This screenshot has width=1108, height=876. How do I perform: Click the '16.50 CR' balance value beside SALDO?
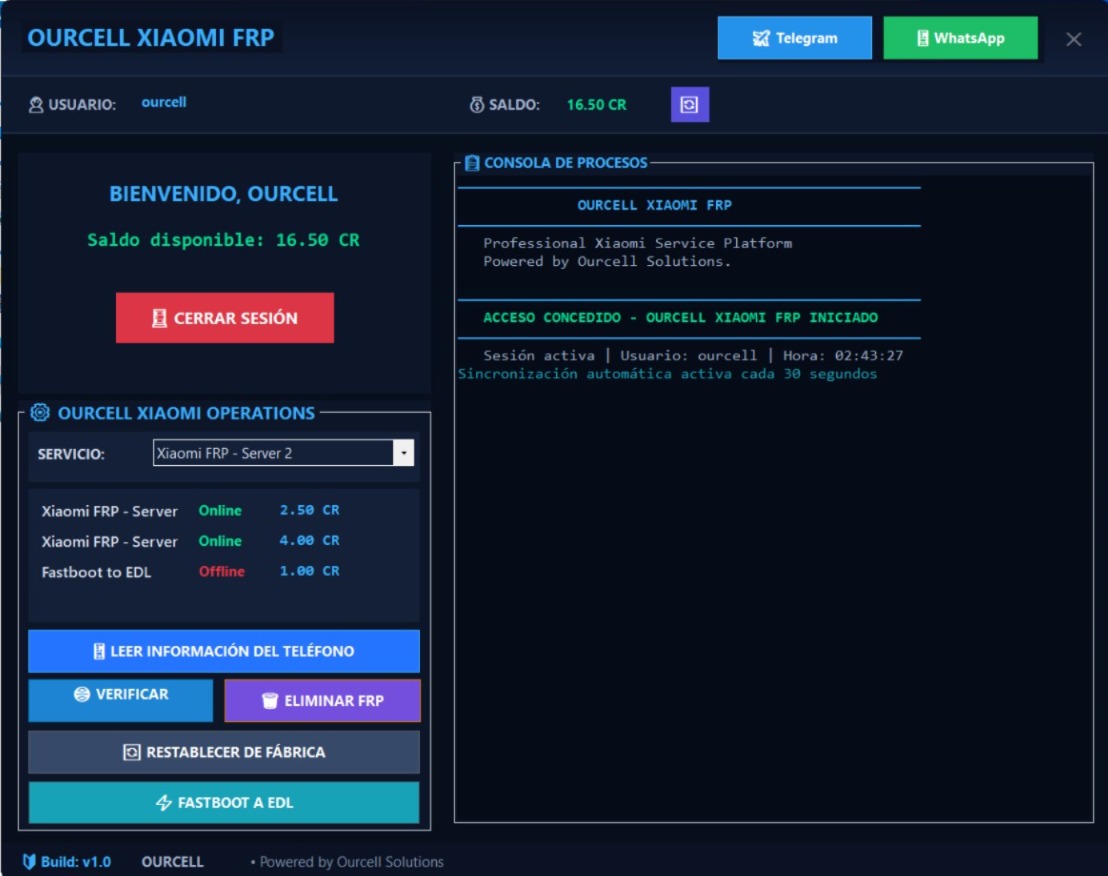pos(596,105)
